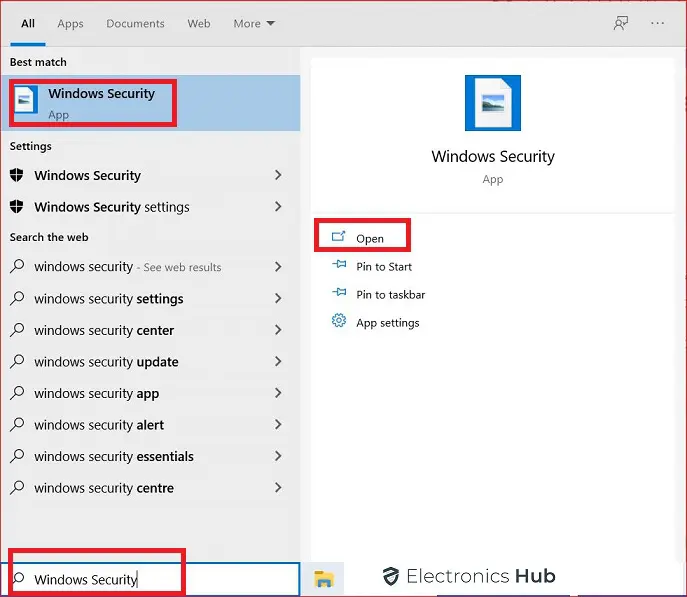Expand arrow for 'windows security essentials'

[278, 456]
